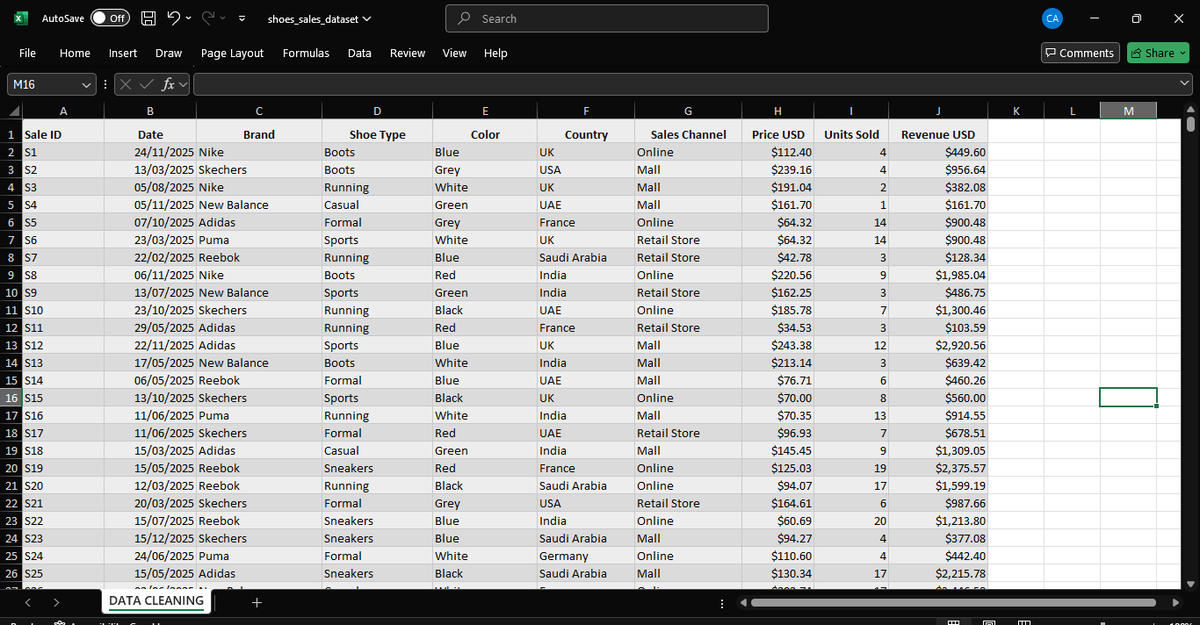Switch to the View tab
Viewport: 1200px width, 625px height.
tap(454, 53)
